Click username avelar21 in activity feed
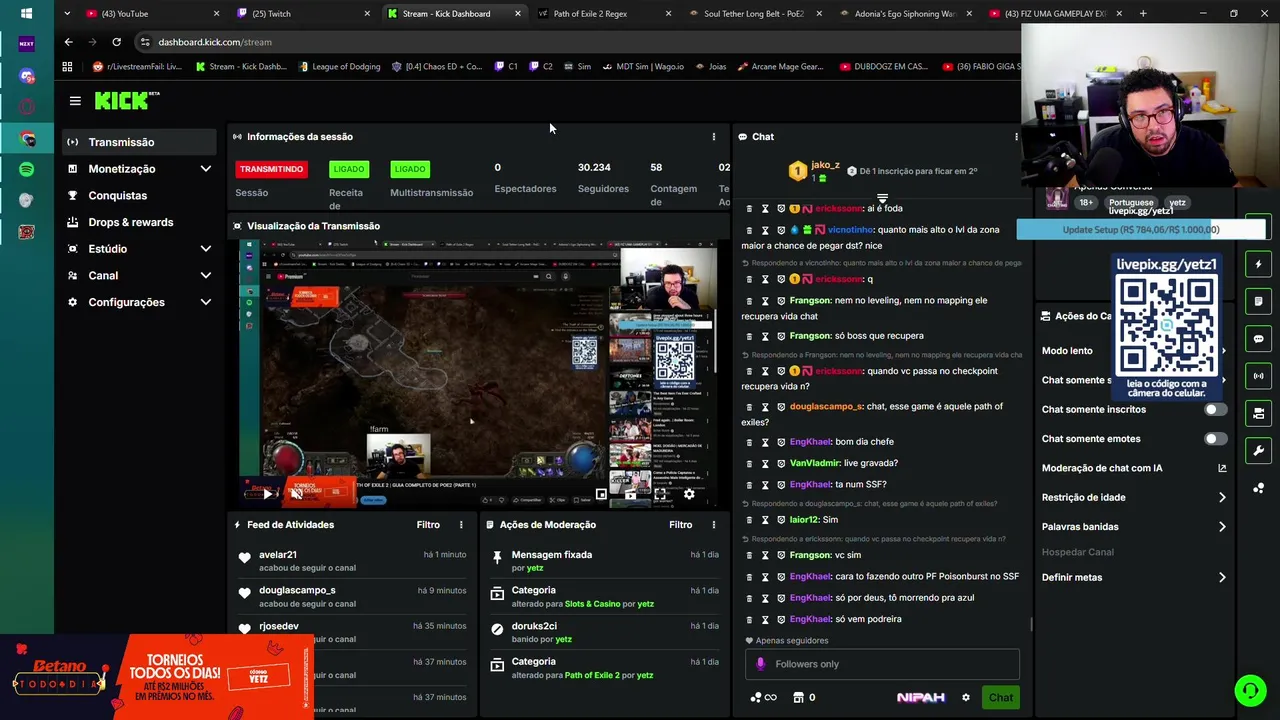 [x=278, y=554]
